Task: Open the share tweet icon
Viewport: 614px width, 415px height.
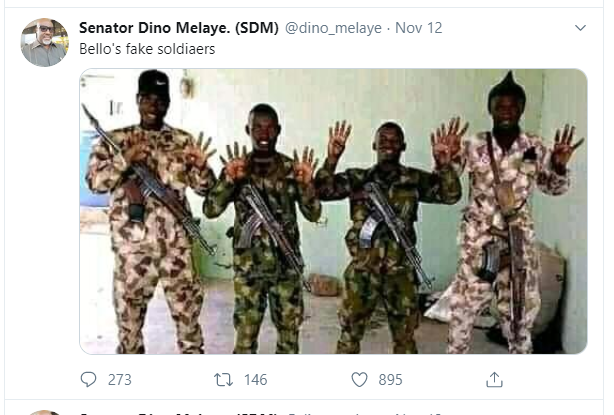Action: [x=494, y=380]
